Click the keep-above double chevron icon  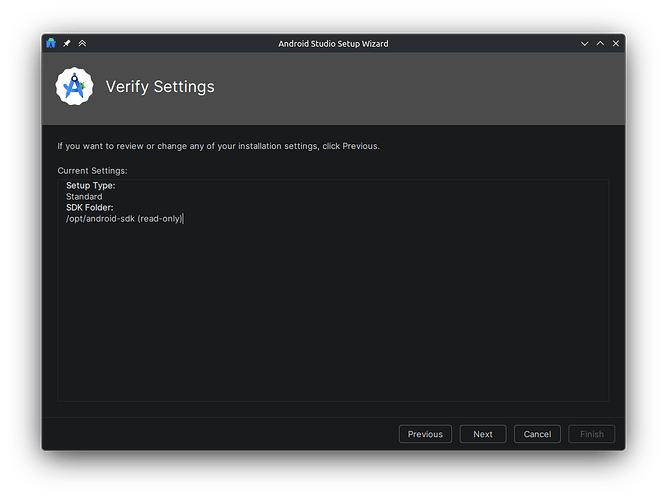tap(82, 43)
